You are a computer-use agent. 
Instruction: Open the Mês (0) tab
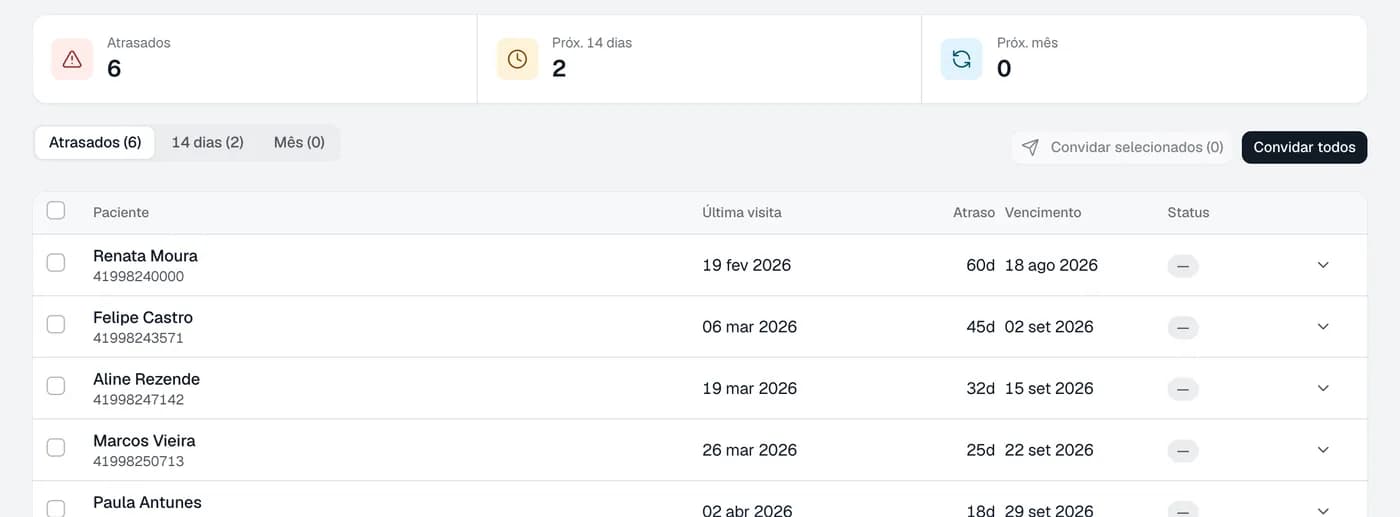click(299, 142)
